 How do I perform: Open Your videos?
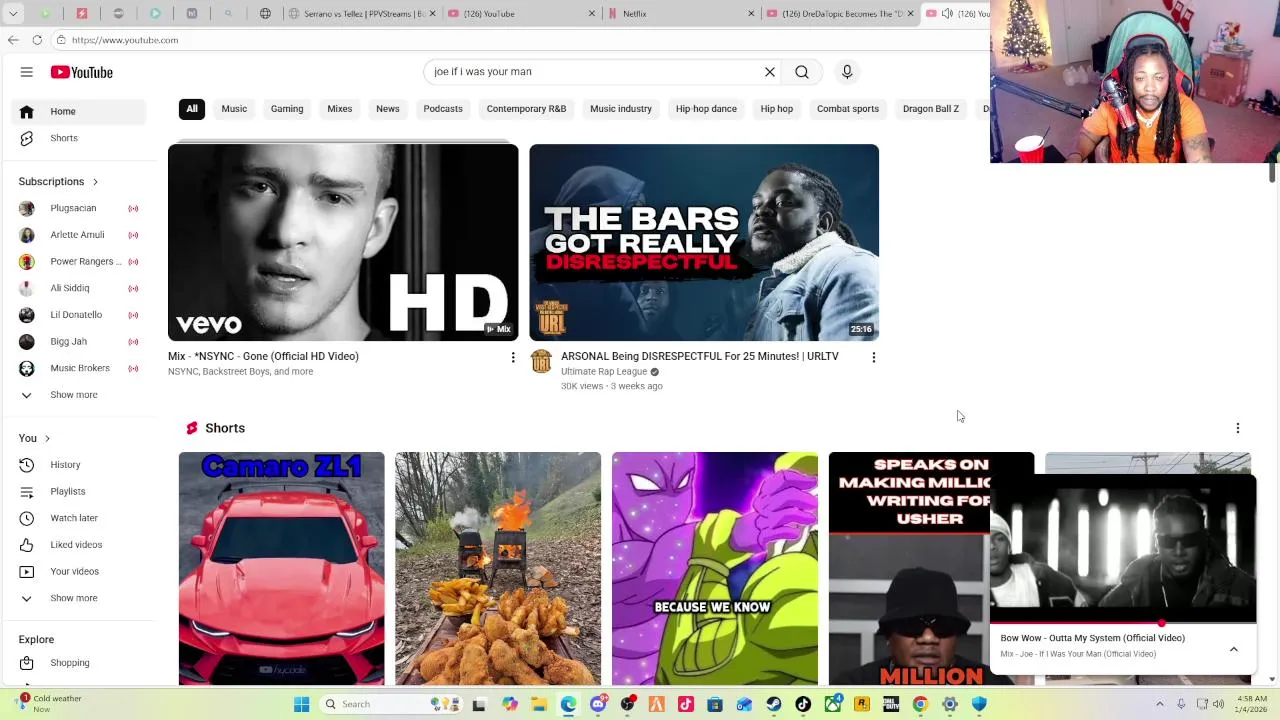click(x=80, y=571)
